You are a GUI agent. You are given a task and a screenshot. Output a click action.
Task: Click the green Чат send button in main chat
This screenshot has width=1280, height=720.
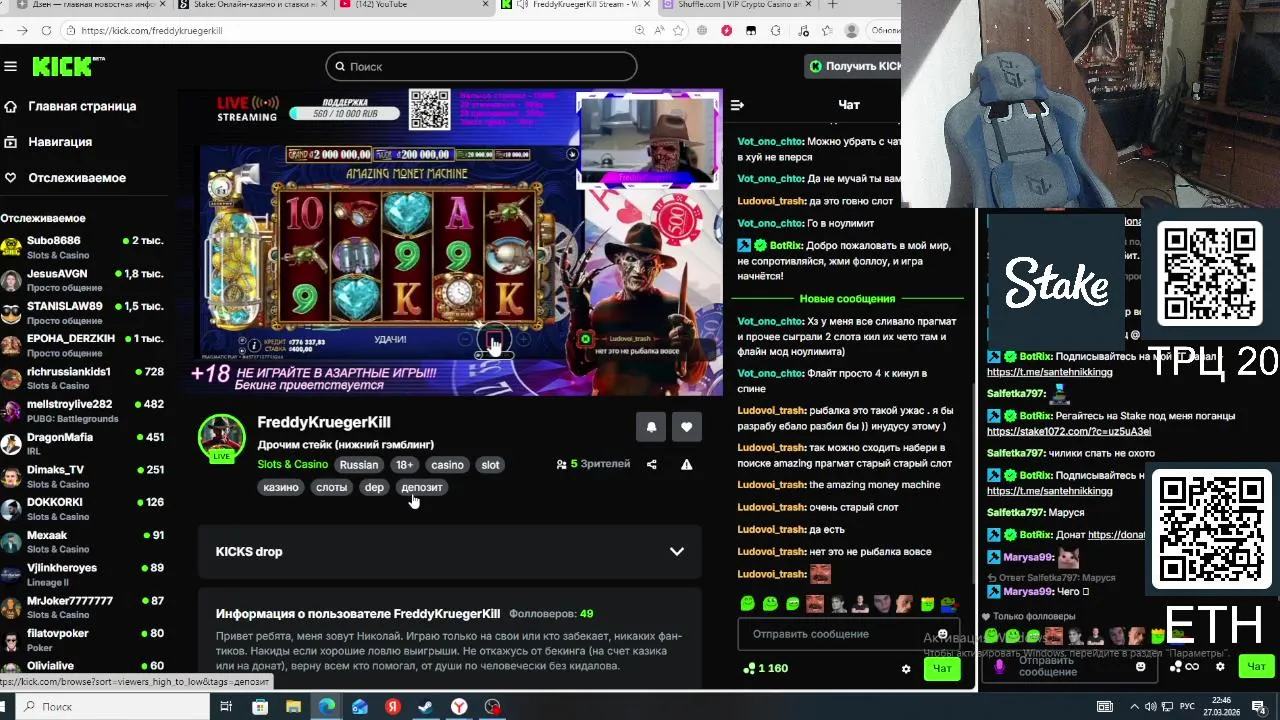pyautogui.click(x=942, y=668)
